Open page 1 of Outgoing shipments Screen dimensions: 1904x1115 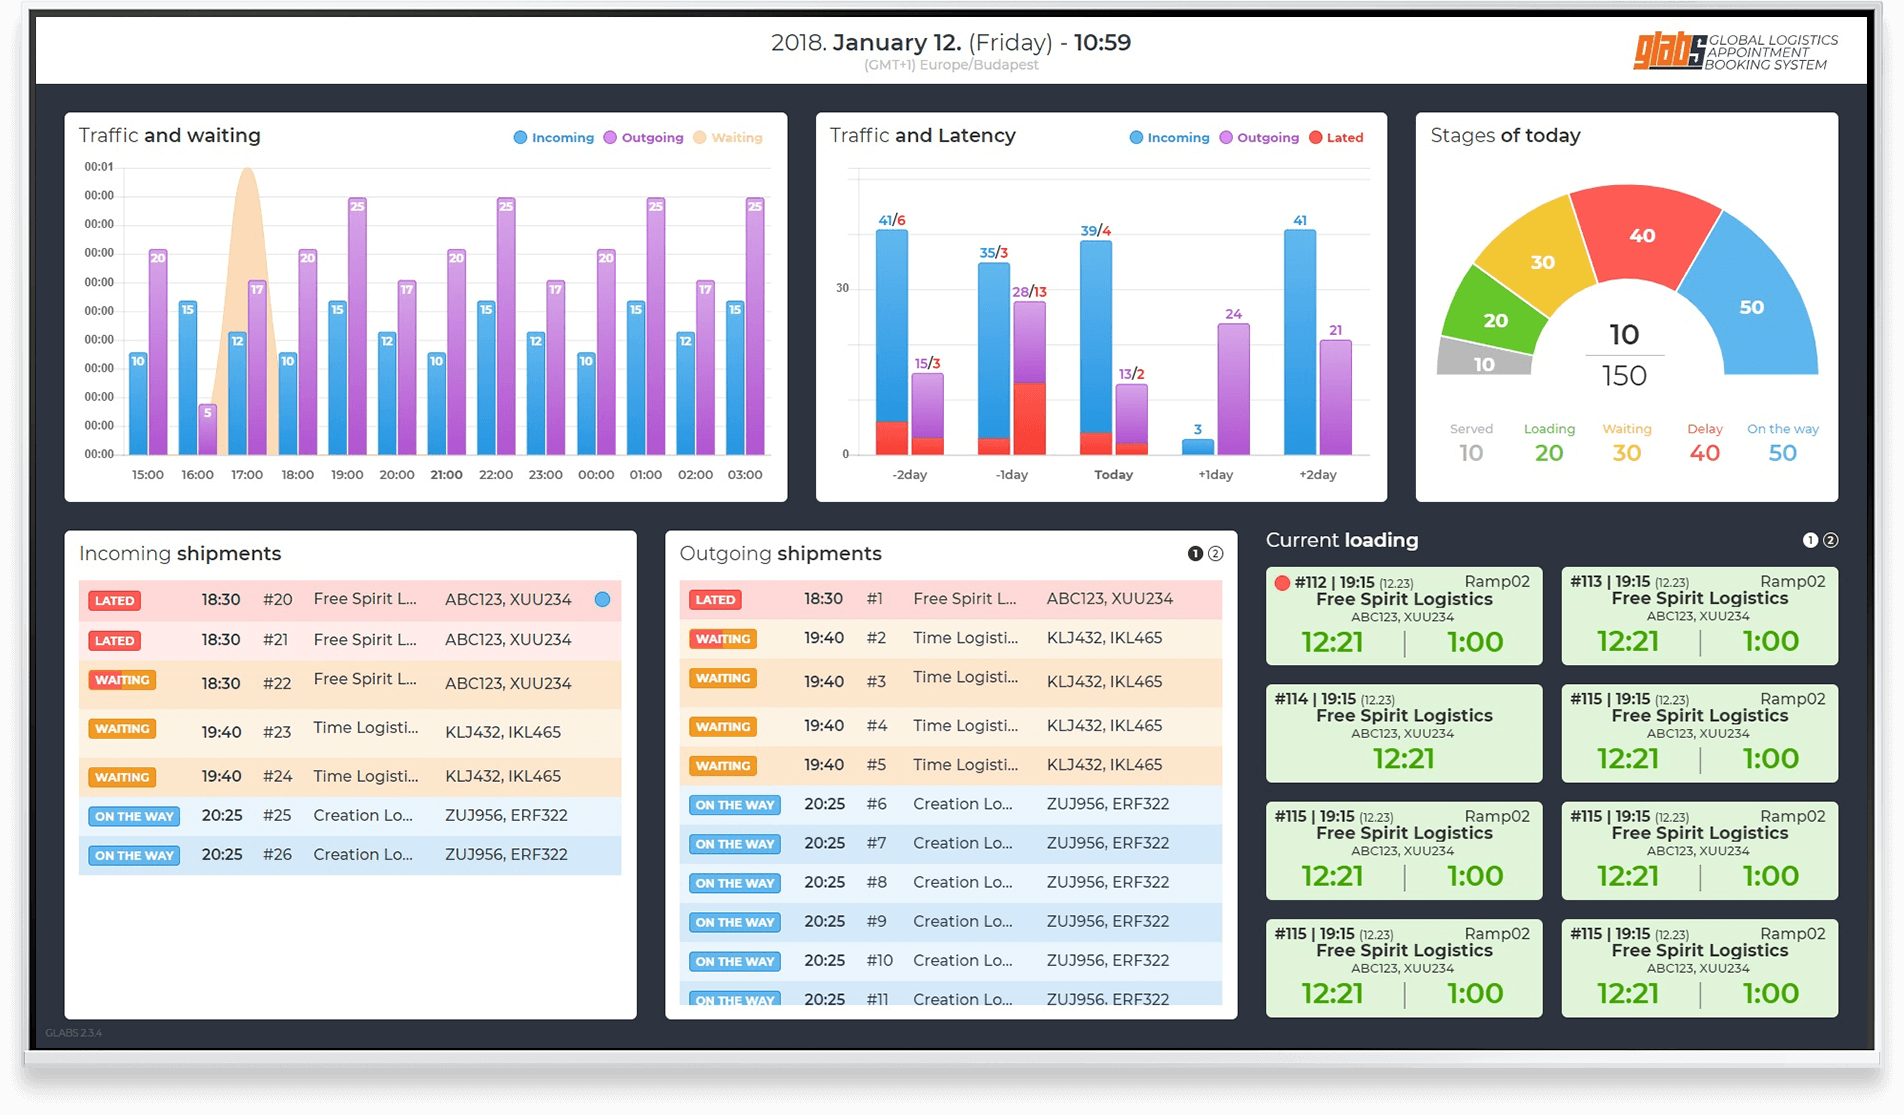[1195, 554]
